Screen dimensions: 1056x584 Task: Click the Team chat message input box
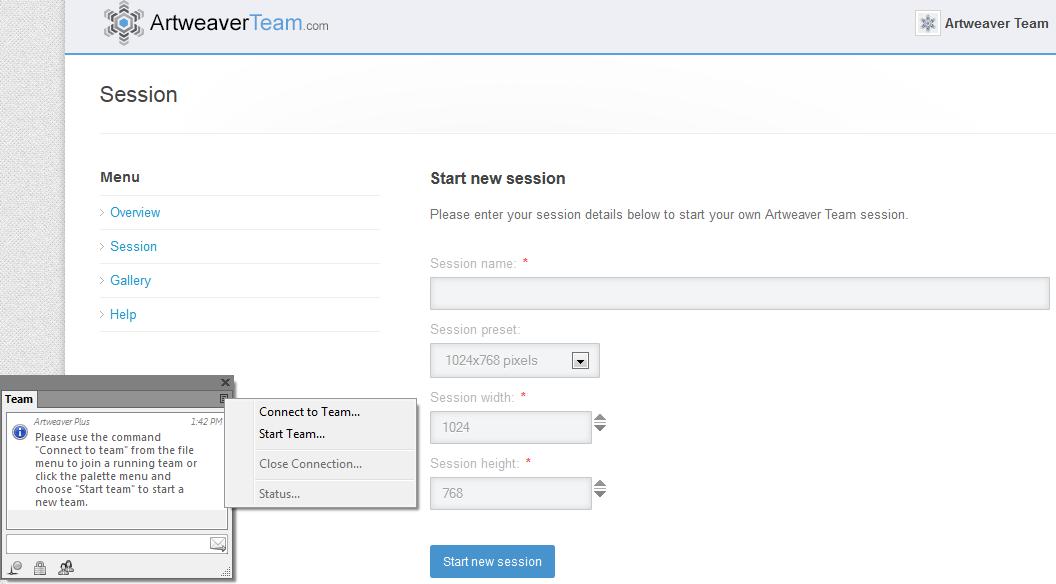click(107, 544)
